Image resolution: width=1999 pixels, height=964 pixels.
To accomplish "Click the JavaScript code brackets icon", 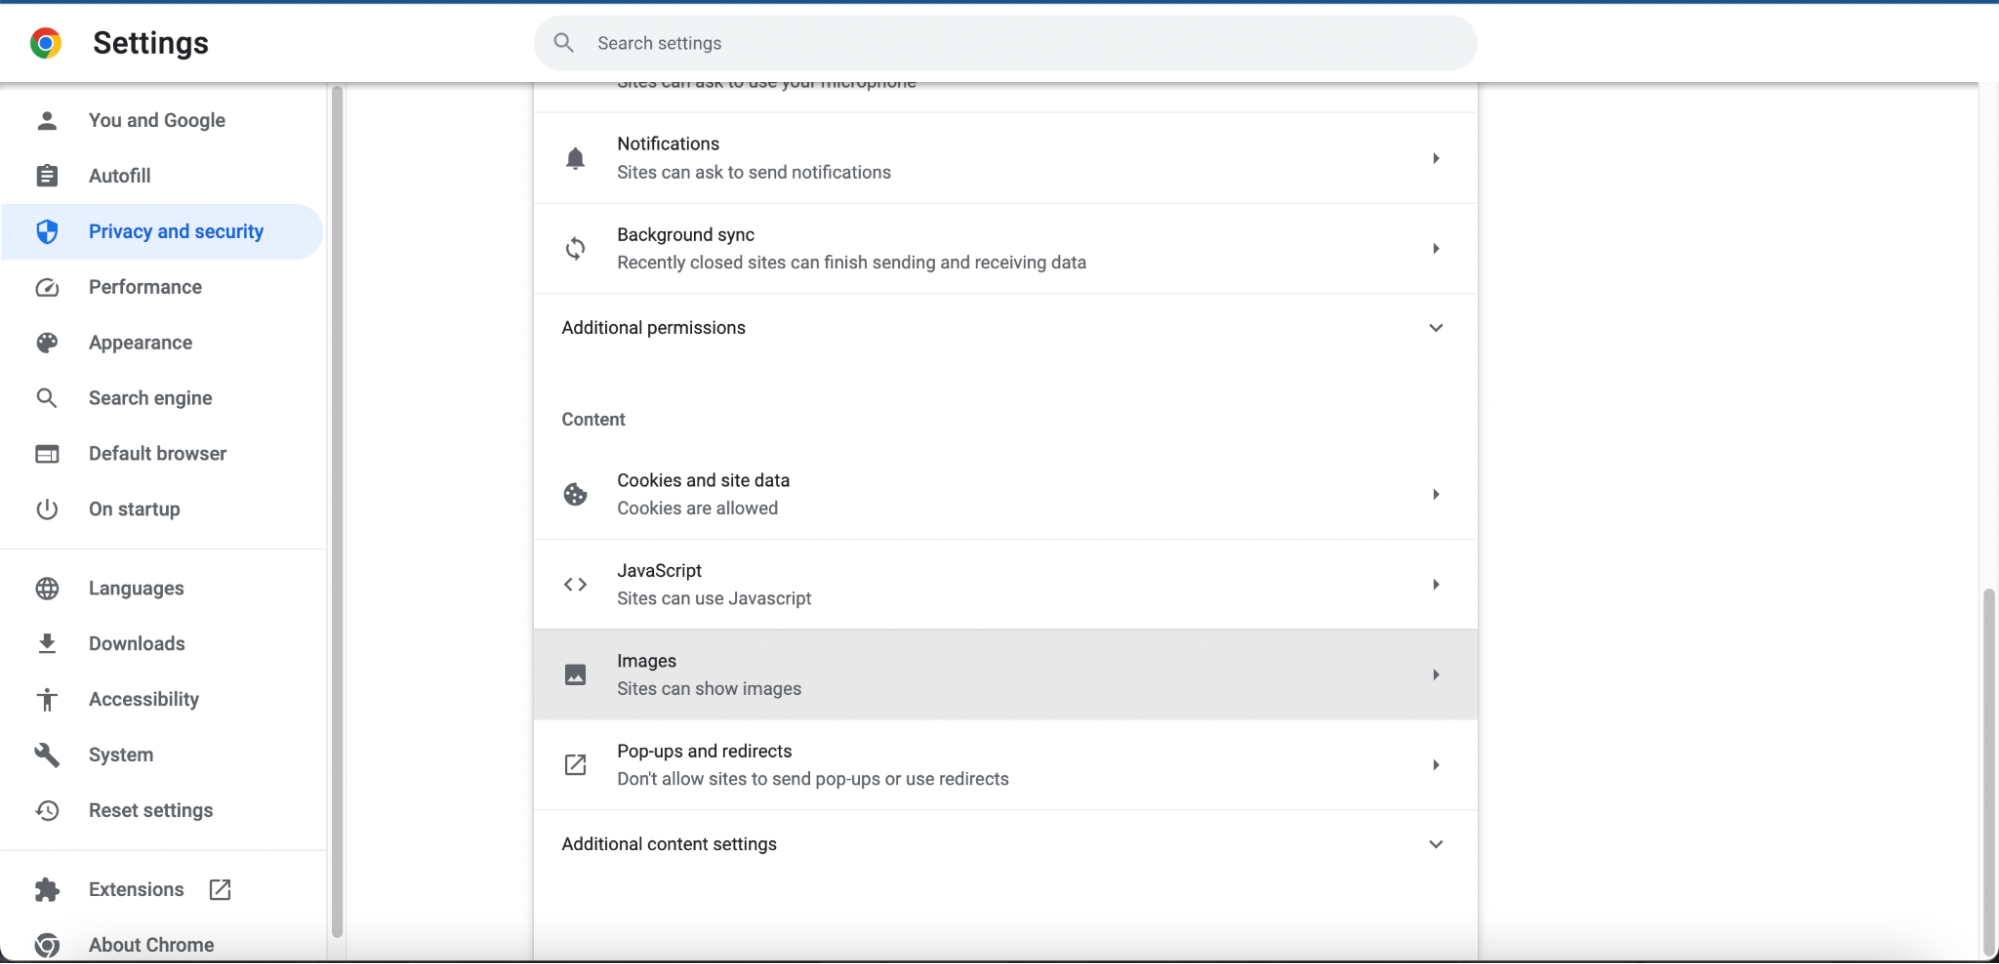I will coord(575,584).
